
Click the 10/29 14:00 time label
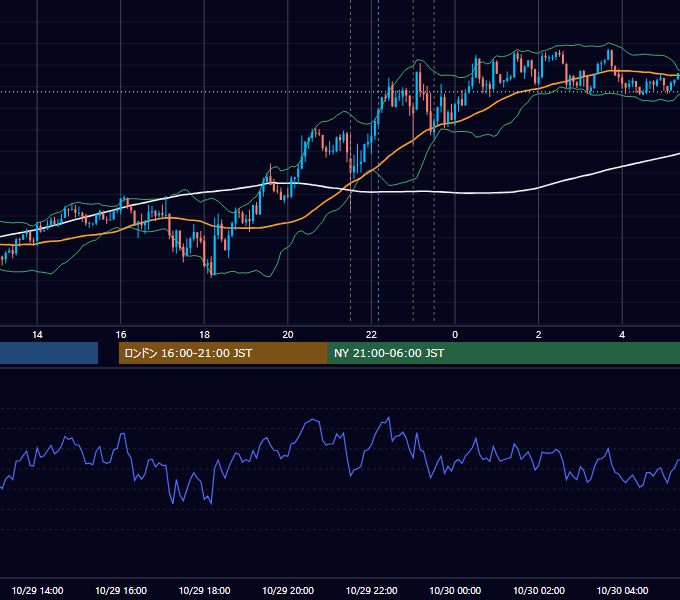tap(37, 590)
